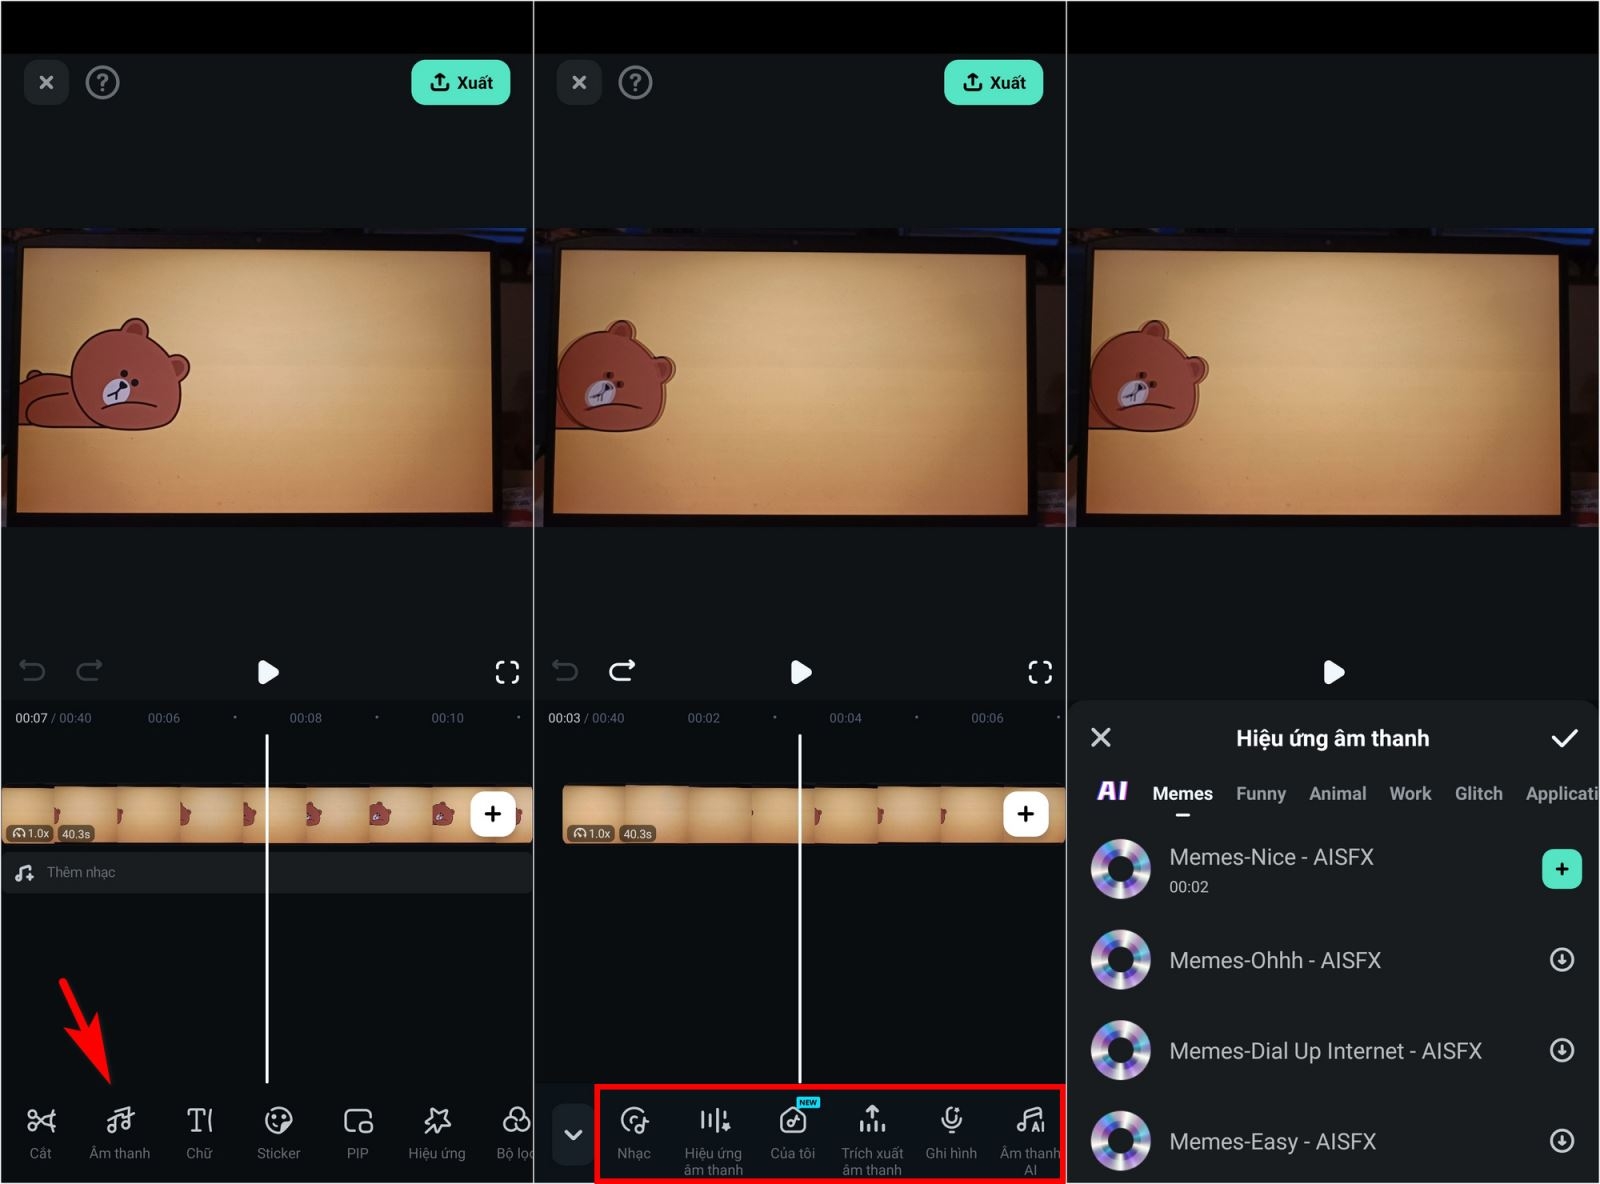This screenshot has width=1600, height=1184.
Task: Close the editor in the middle screen
Action: pyautogui.click(x=579, y=82)
